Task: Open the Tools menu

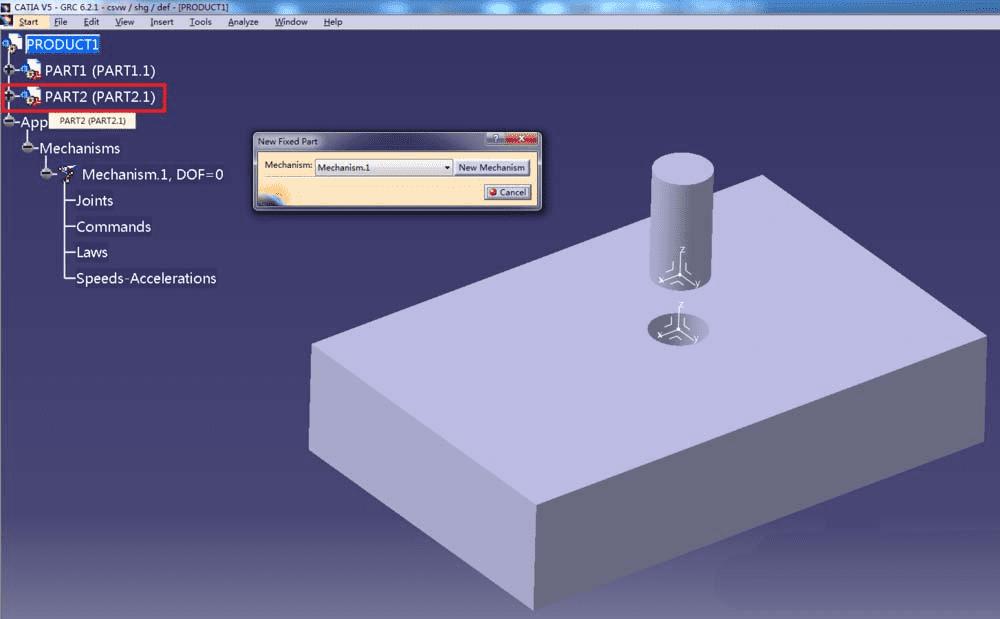Action: [x=200, y=22]
